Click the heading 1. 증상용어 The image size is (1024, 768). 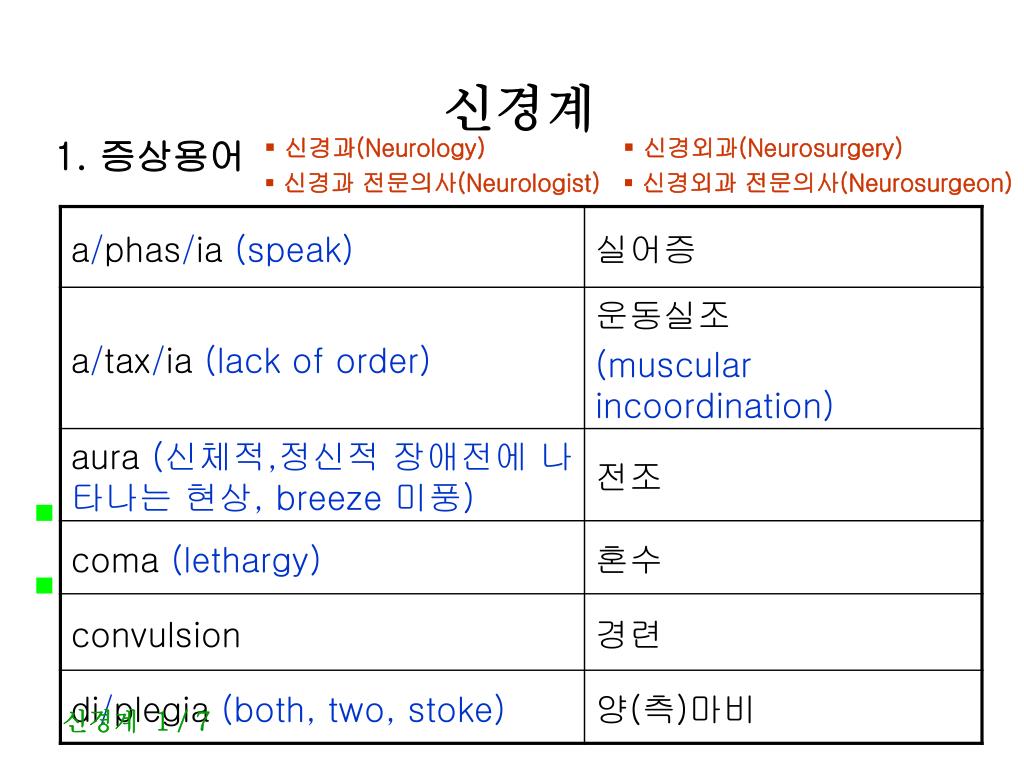150,158
